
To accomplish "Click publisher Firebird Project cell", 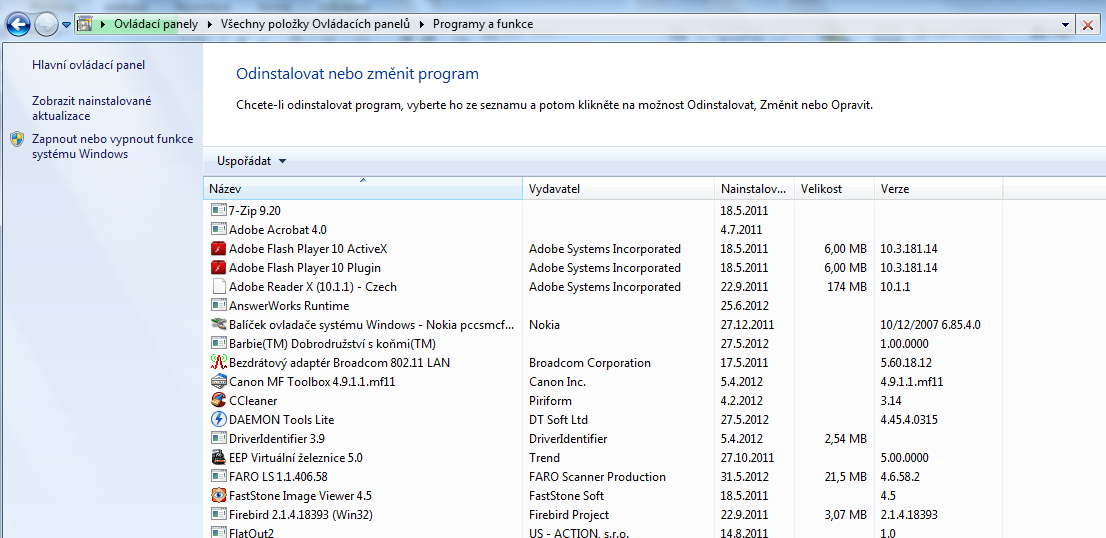I will pos(569,515).
